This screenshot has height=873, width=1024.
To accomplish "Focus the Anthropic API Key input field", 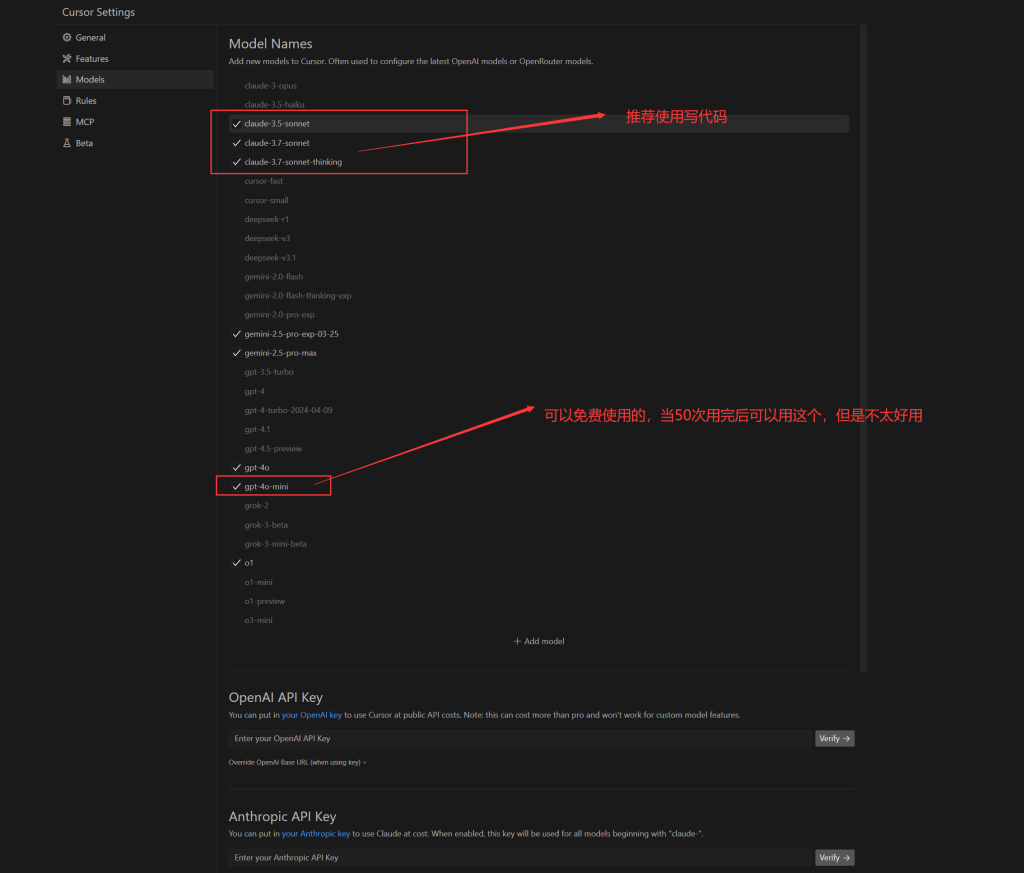I will [520, 857].
